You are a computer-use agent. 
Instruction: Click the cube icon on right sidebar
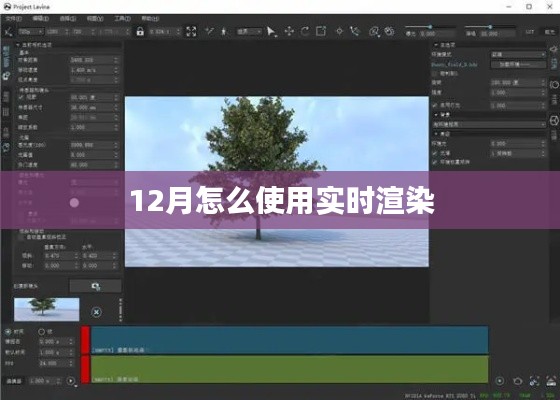(554, 121)
